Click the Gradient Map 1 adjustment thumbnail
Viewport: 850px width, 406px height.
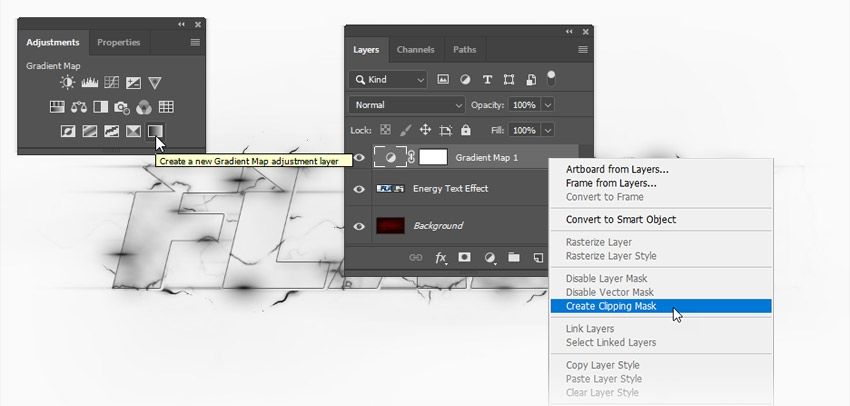[x=390, y=157]
